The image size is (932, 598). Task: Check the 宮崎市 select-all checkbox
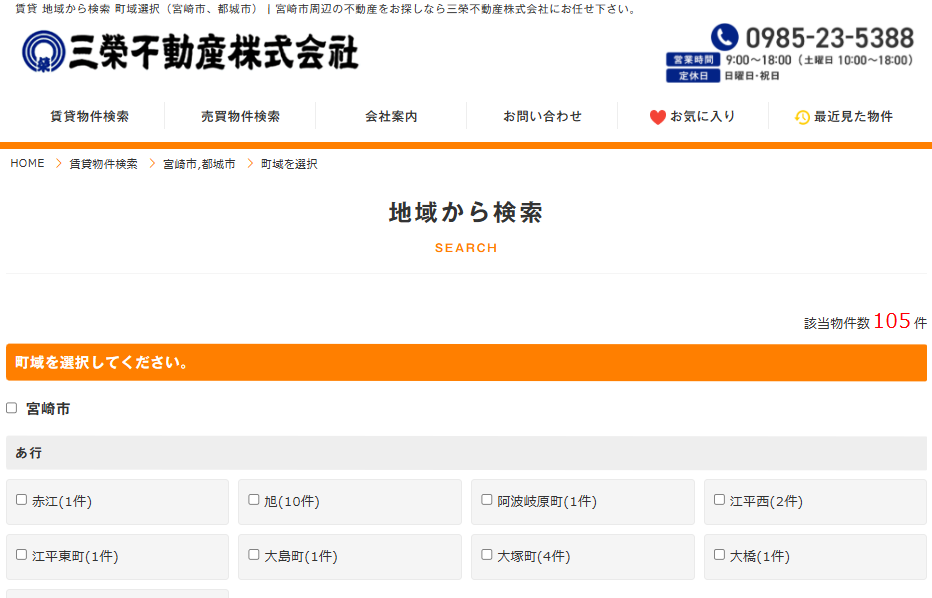click(12, 408)
